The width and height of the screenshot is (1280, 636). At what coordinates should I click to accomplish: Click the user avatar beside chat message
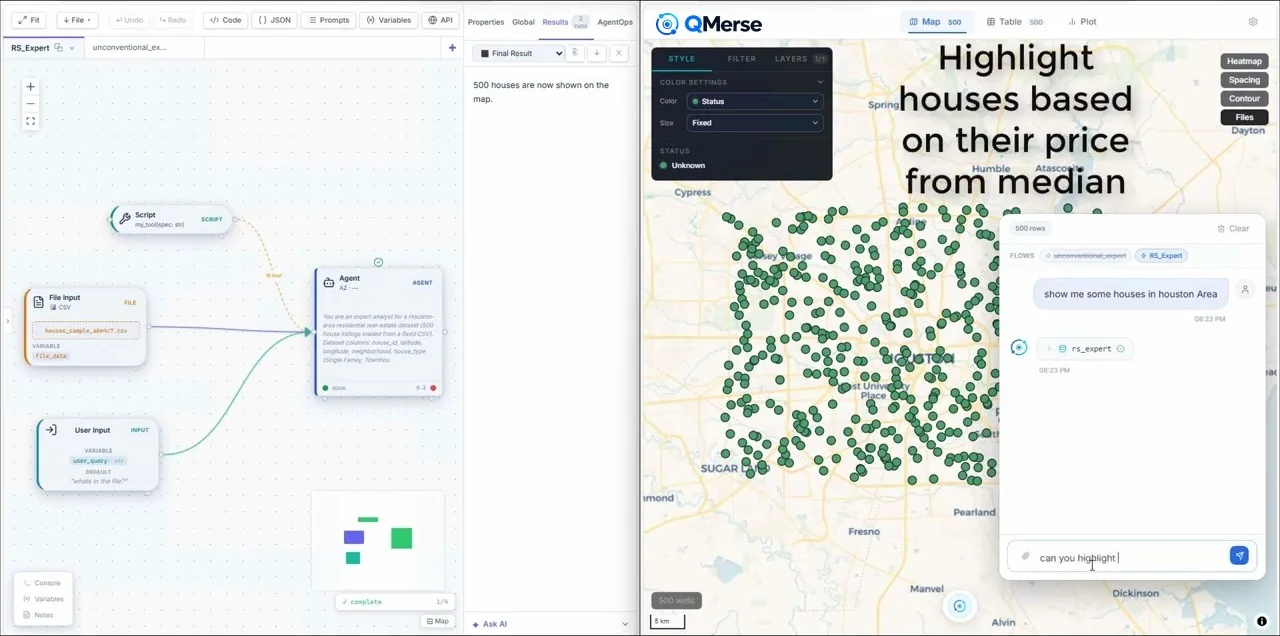[1245, 290]
